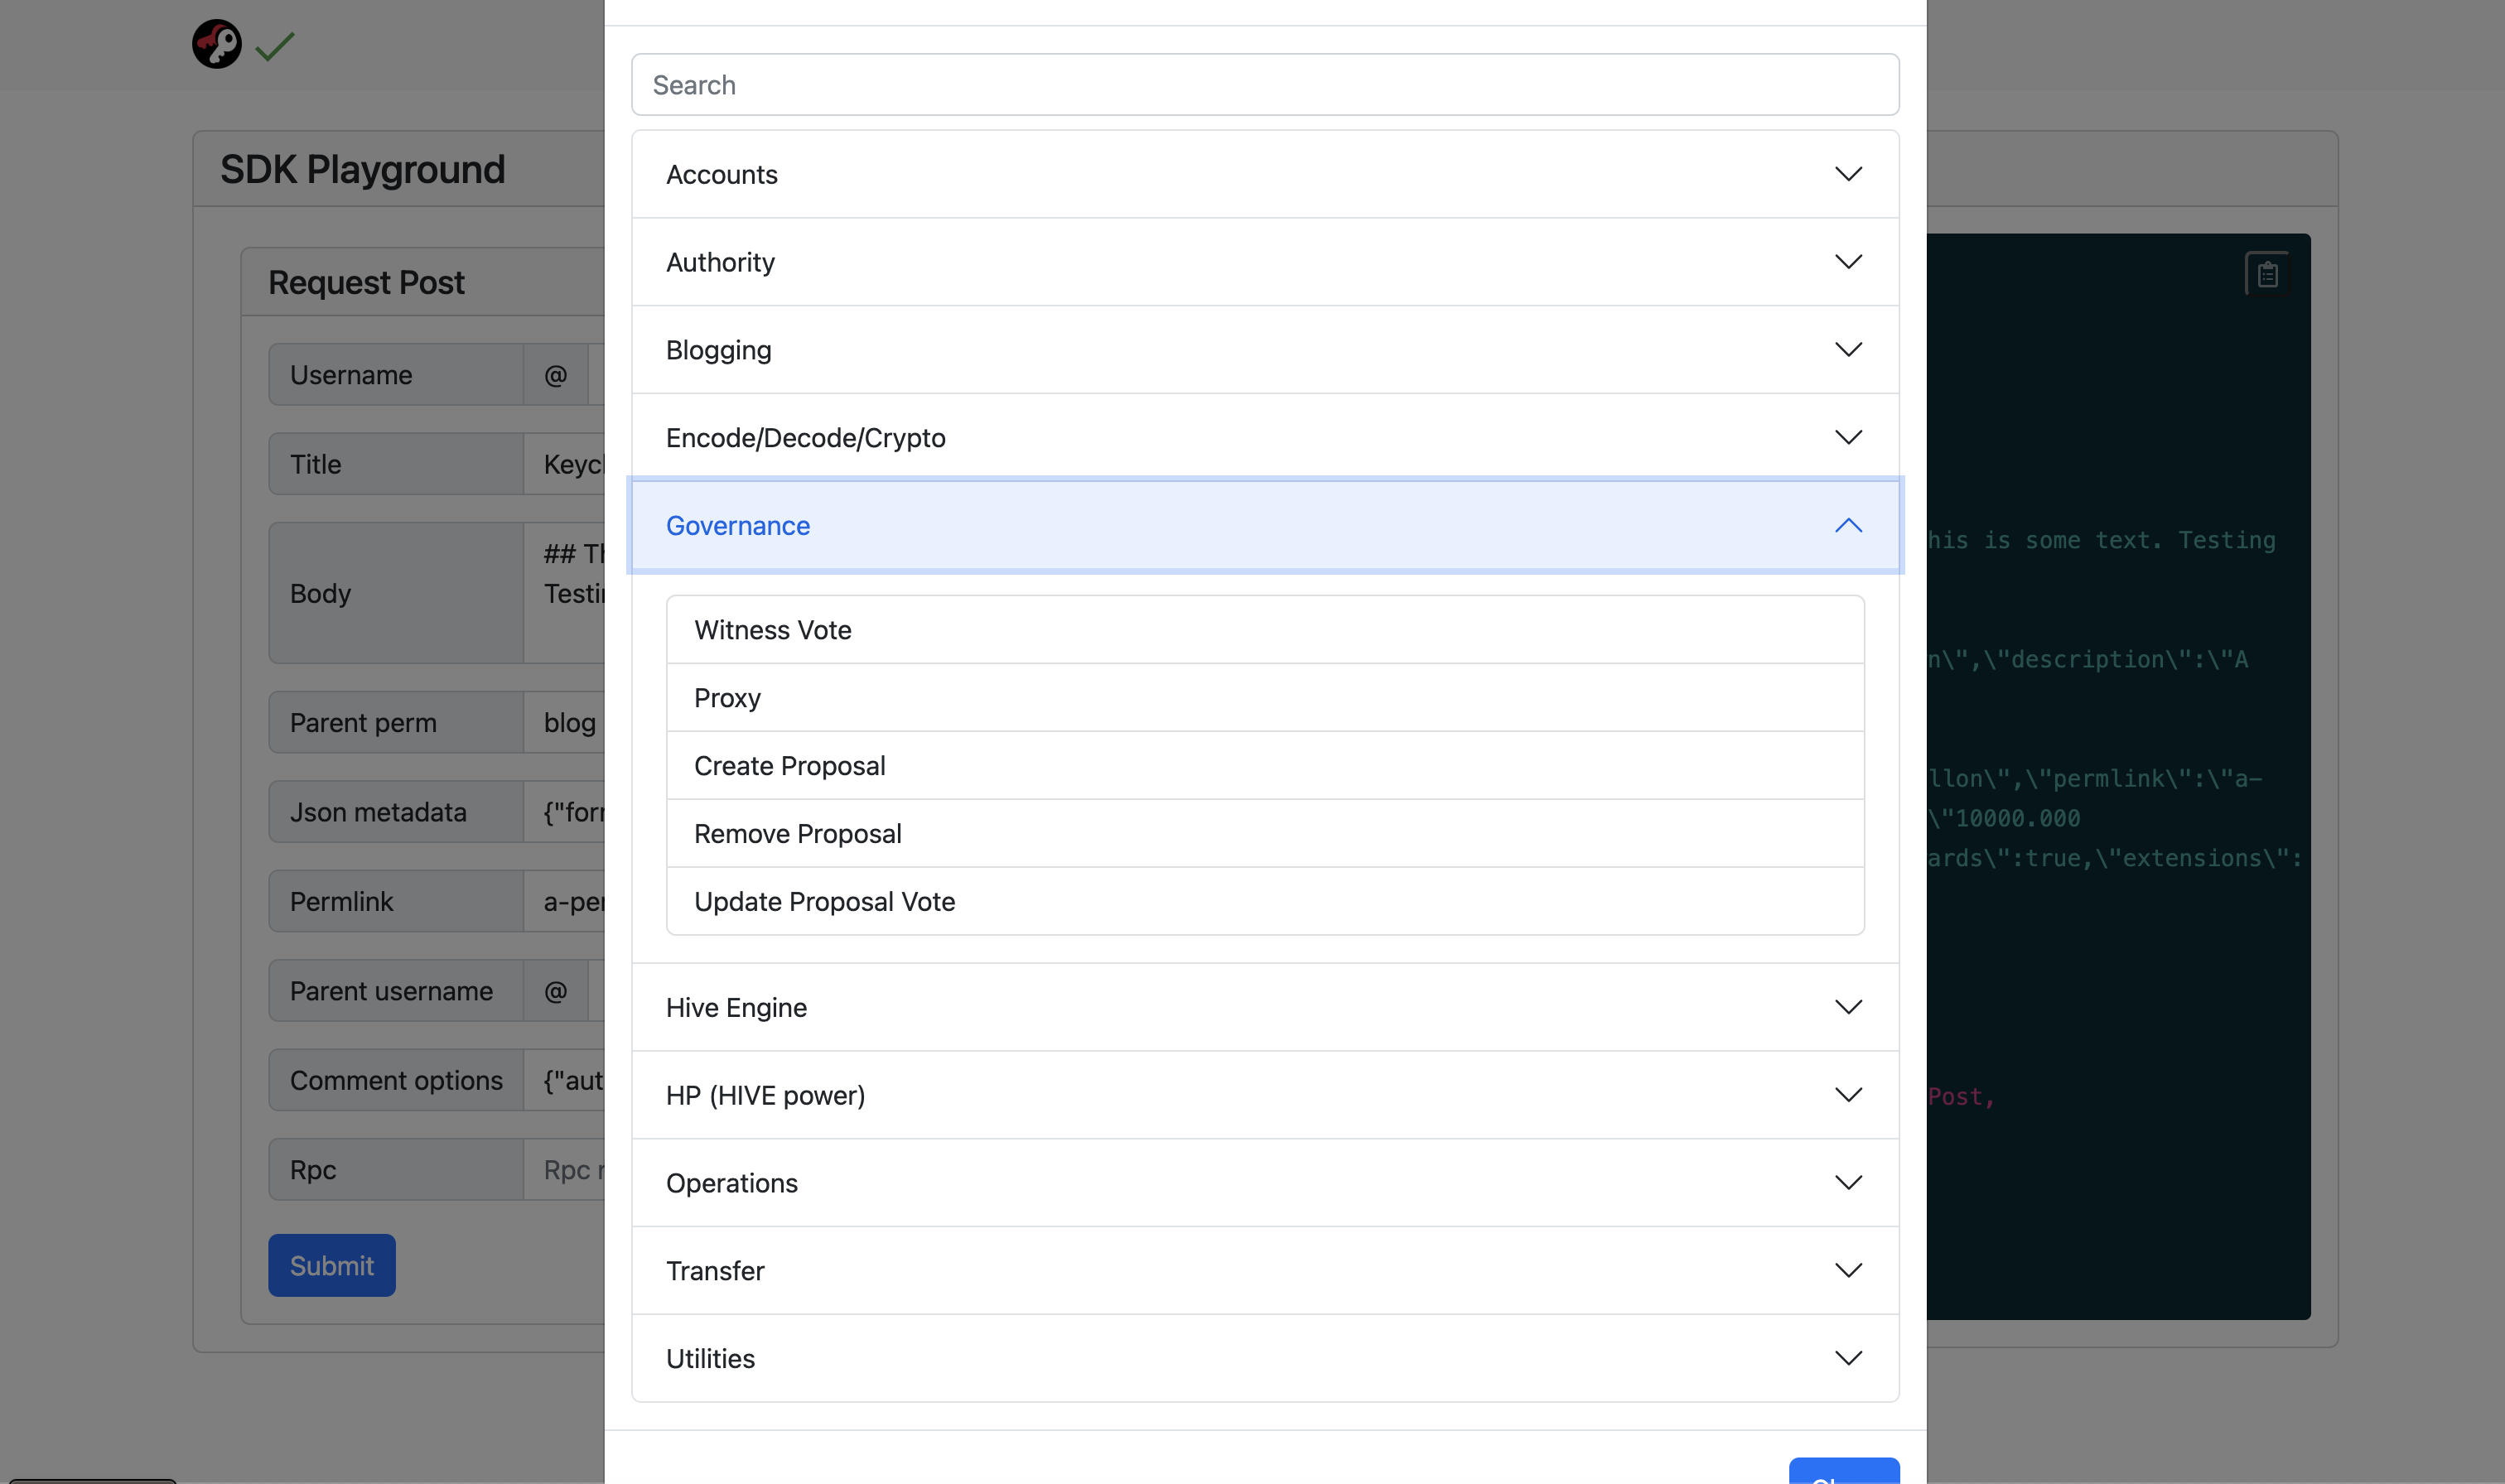
Task: Click the Hive Keychain logo icon
Action: pos(217,44)
